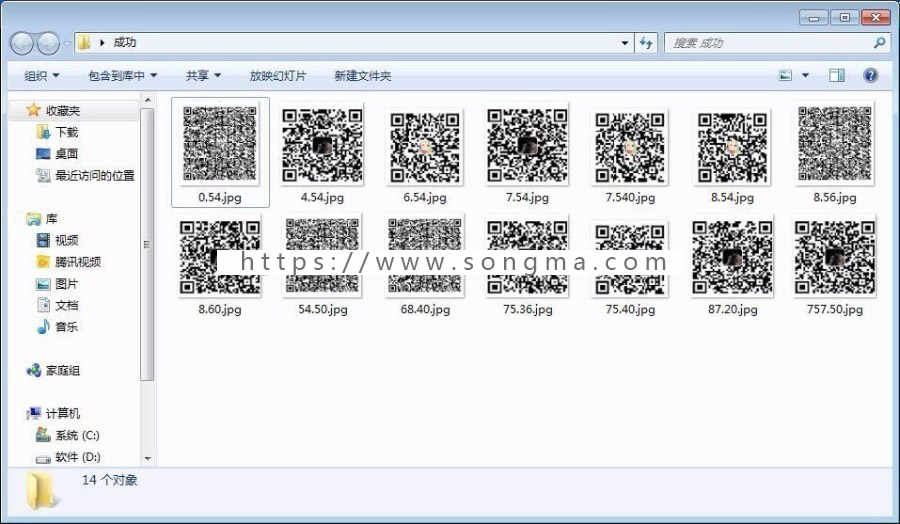Viewport: 900px width, 524px height.
Task: Select 腾讯视频 library
Action: point(78,262)
